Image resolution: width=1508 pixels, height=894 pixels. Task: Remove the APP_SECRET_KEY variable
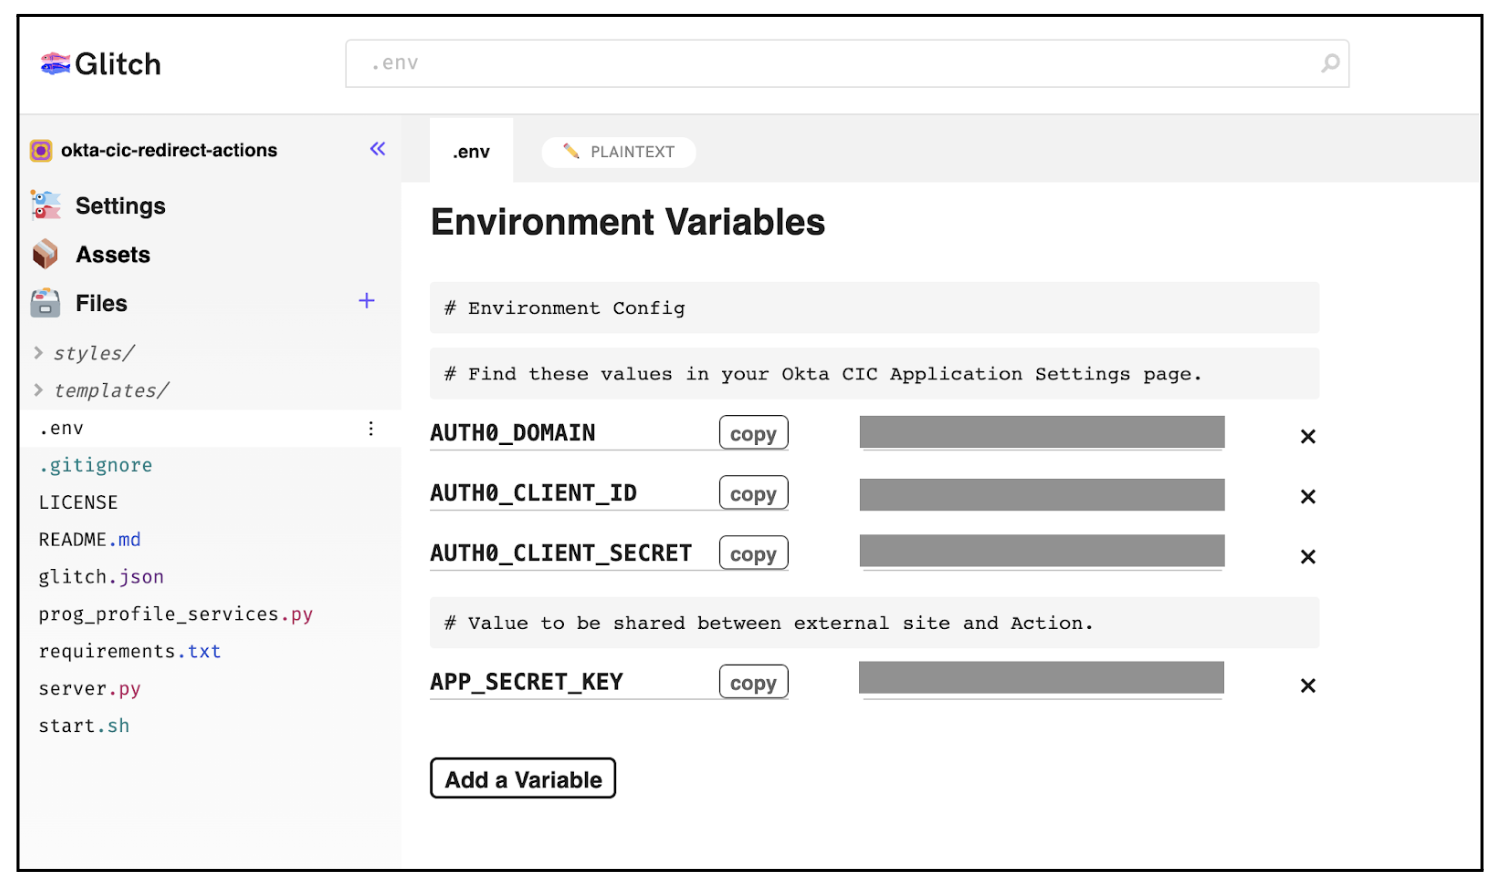[1307, 685]
